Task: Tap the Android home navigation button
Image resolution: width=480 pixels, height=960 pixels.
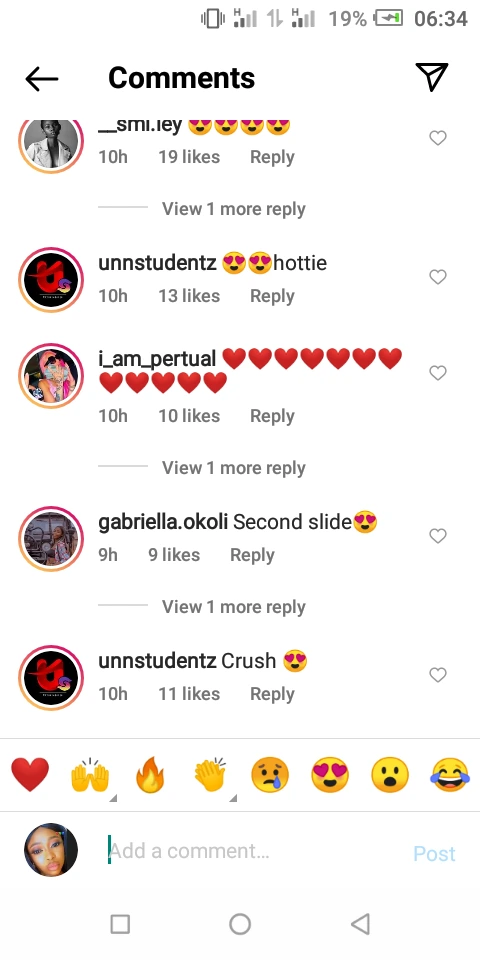Action: coord(240,924)
